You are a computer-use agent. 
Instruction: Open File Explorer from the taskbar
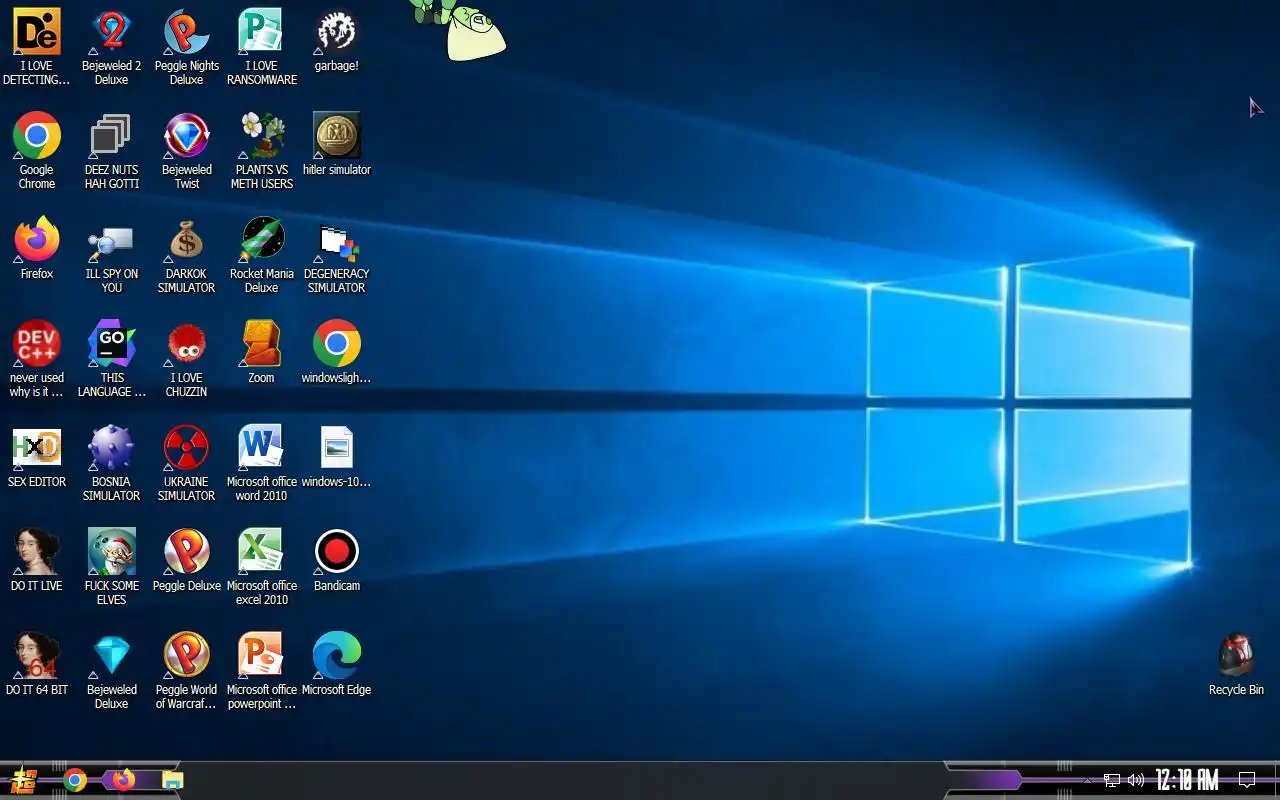pyautogui.click(x=173, y=780)
